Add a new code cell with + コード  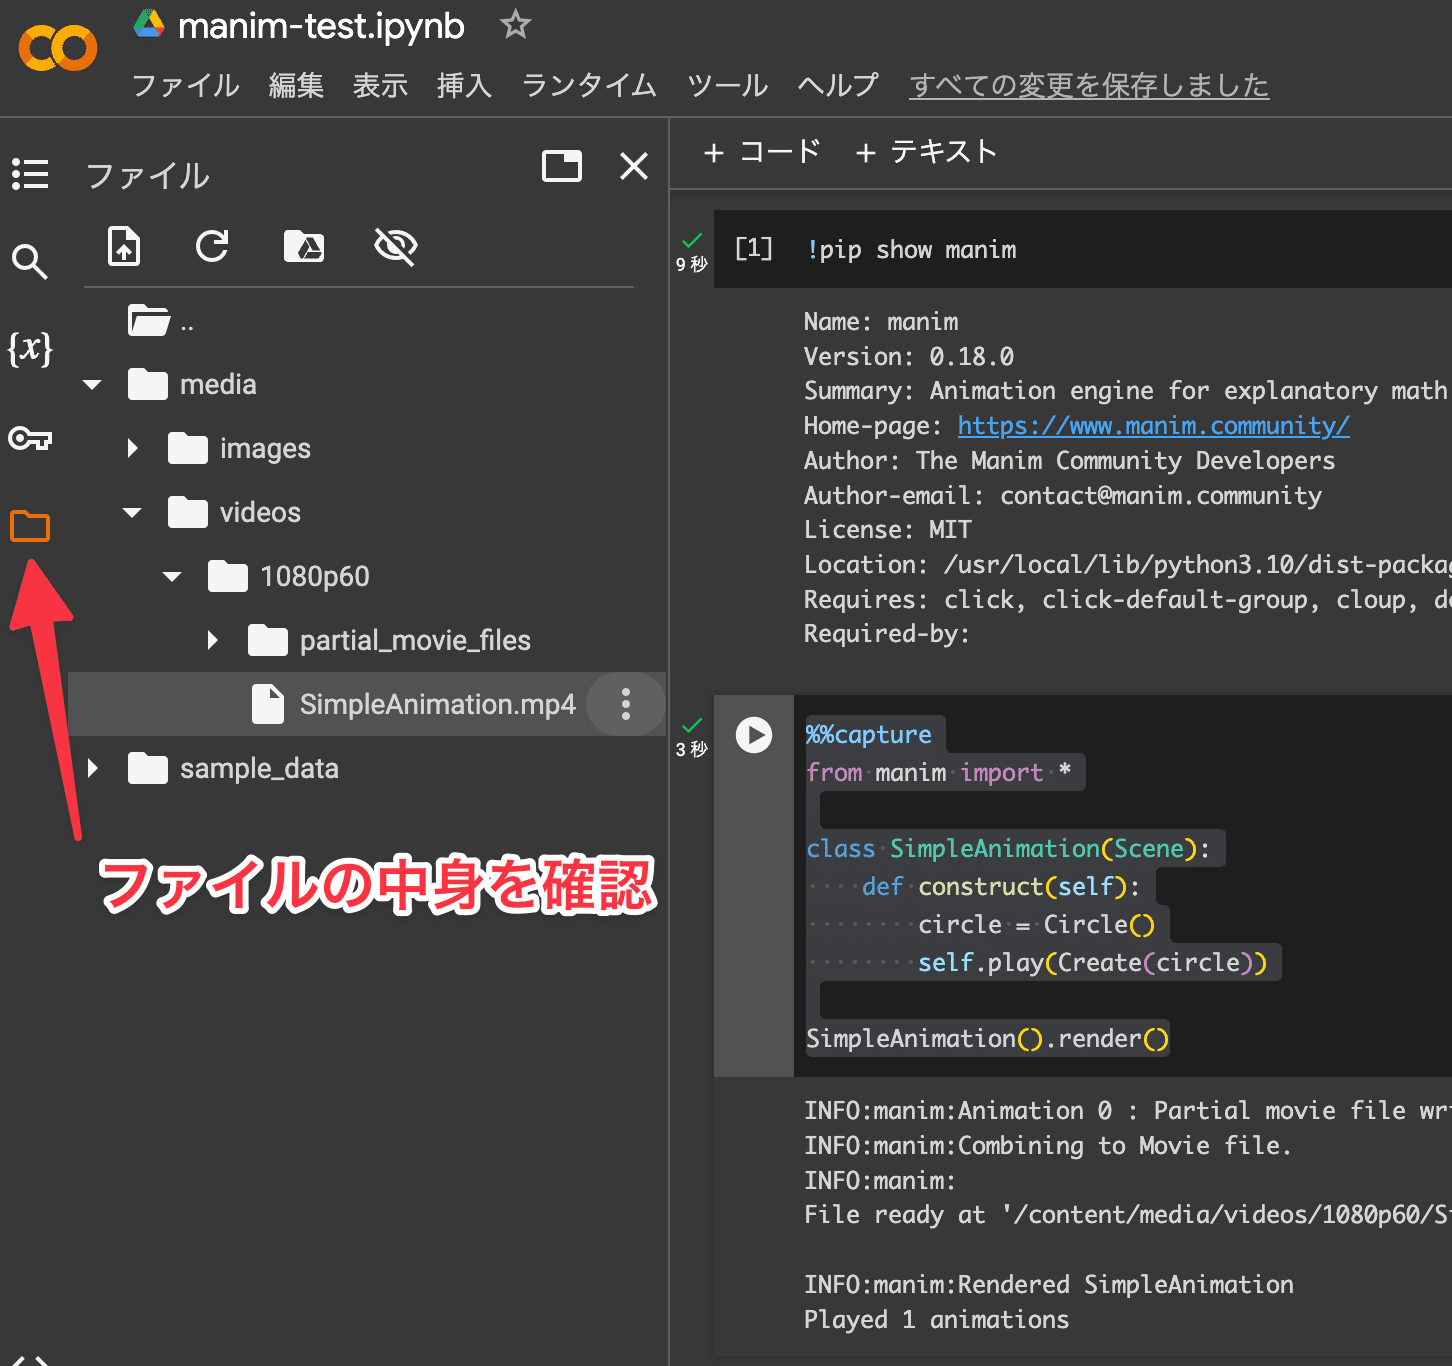(762, 152)
